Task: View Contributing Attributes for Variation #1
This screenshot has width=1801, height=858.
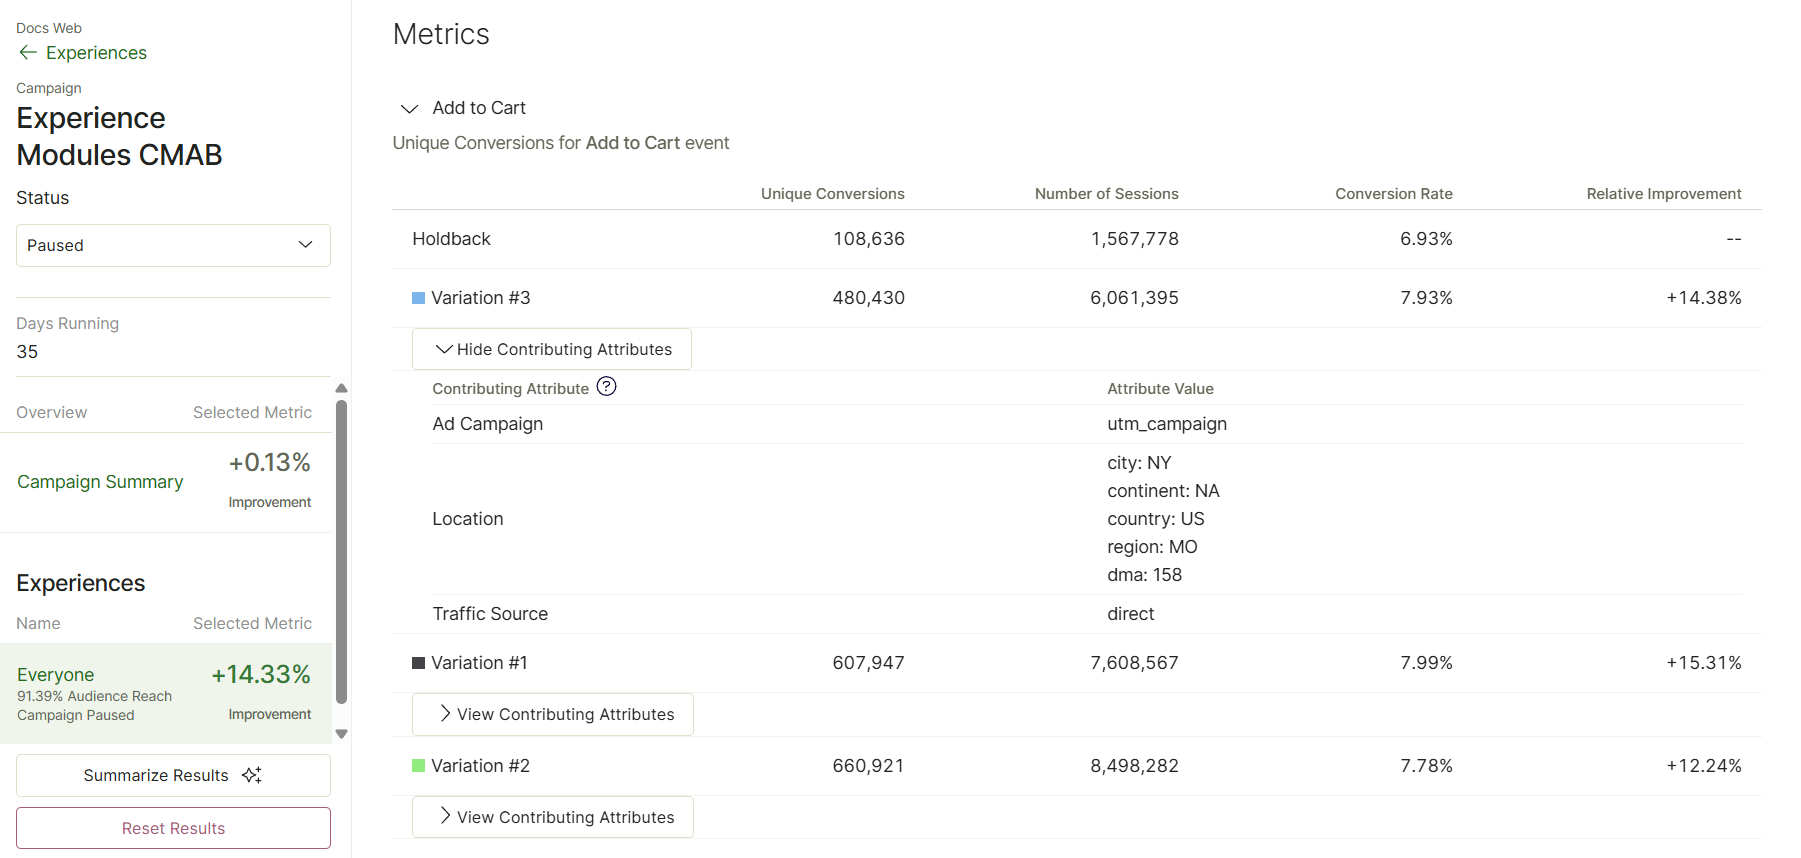Action: [x=553, y=714]
